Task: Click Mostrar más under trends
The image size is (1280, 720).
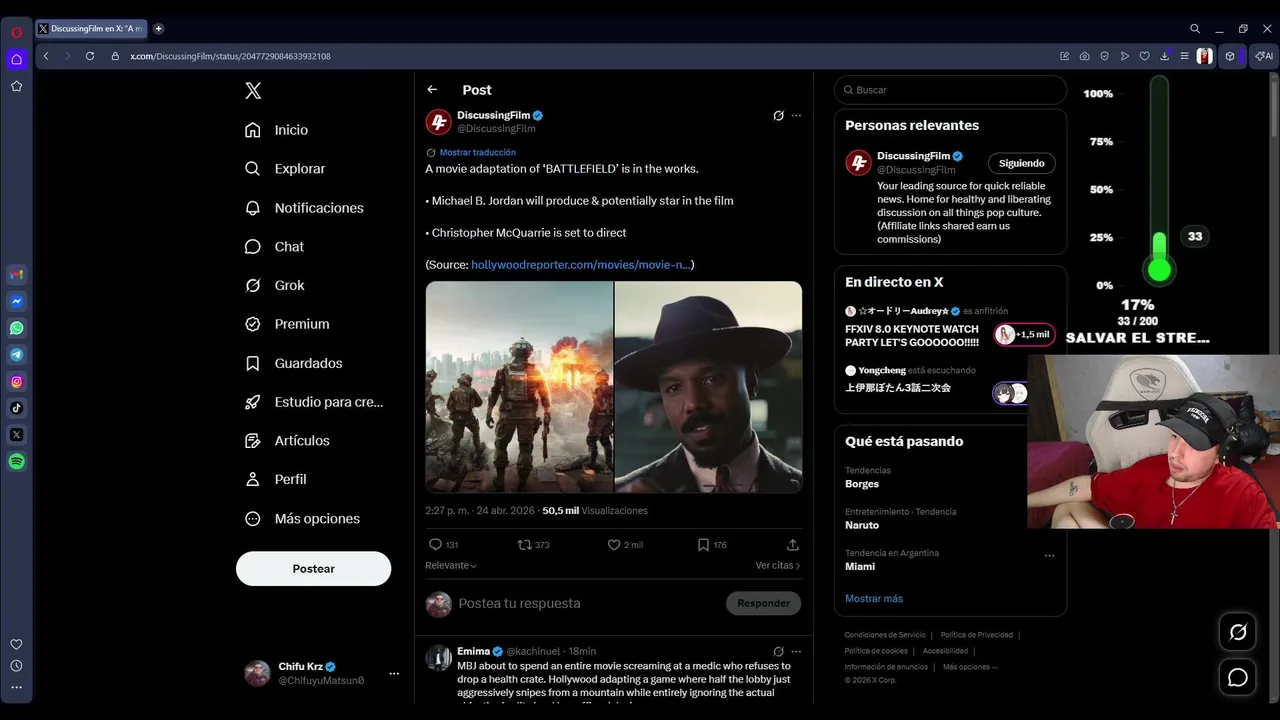Action: (x=874, y=599)
